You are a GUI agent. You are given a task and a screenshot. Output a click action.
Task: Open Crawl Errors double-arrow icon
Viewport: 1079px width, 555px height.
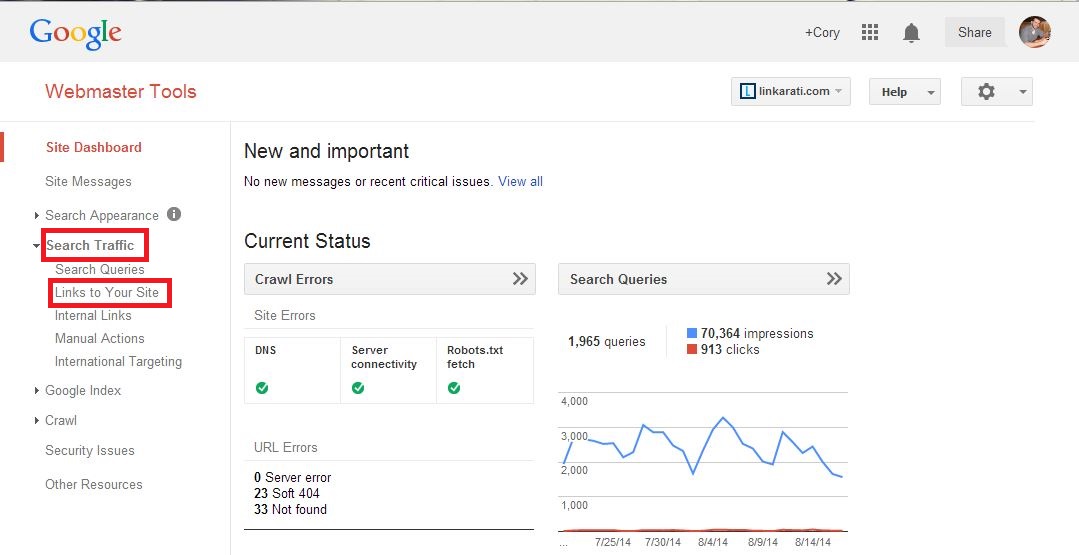(520, 279)
